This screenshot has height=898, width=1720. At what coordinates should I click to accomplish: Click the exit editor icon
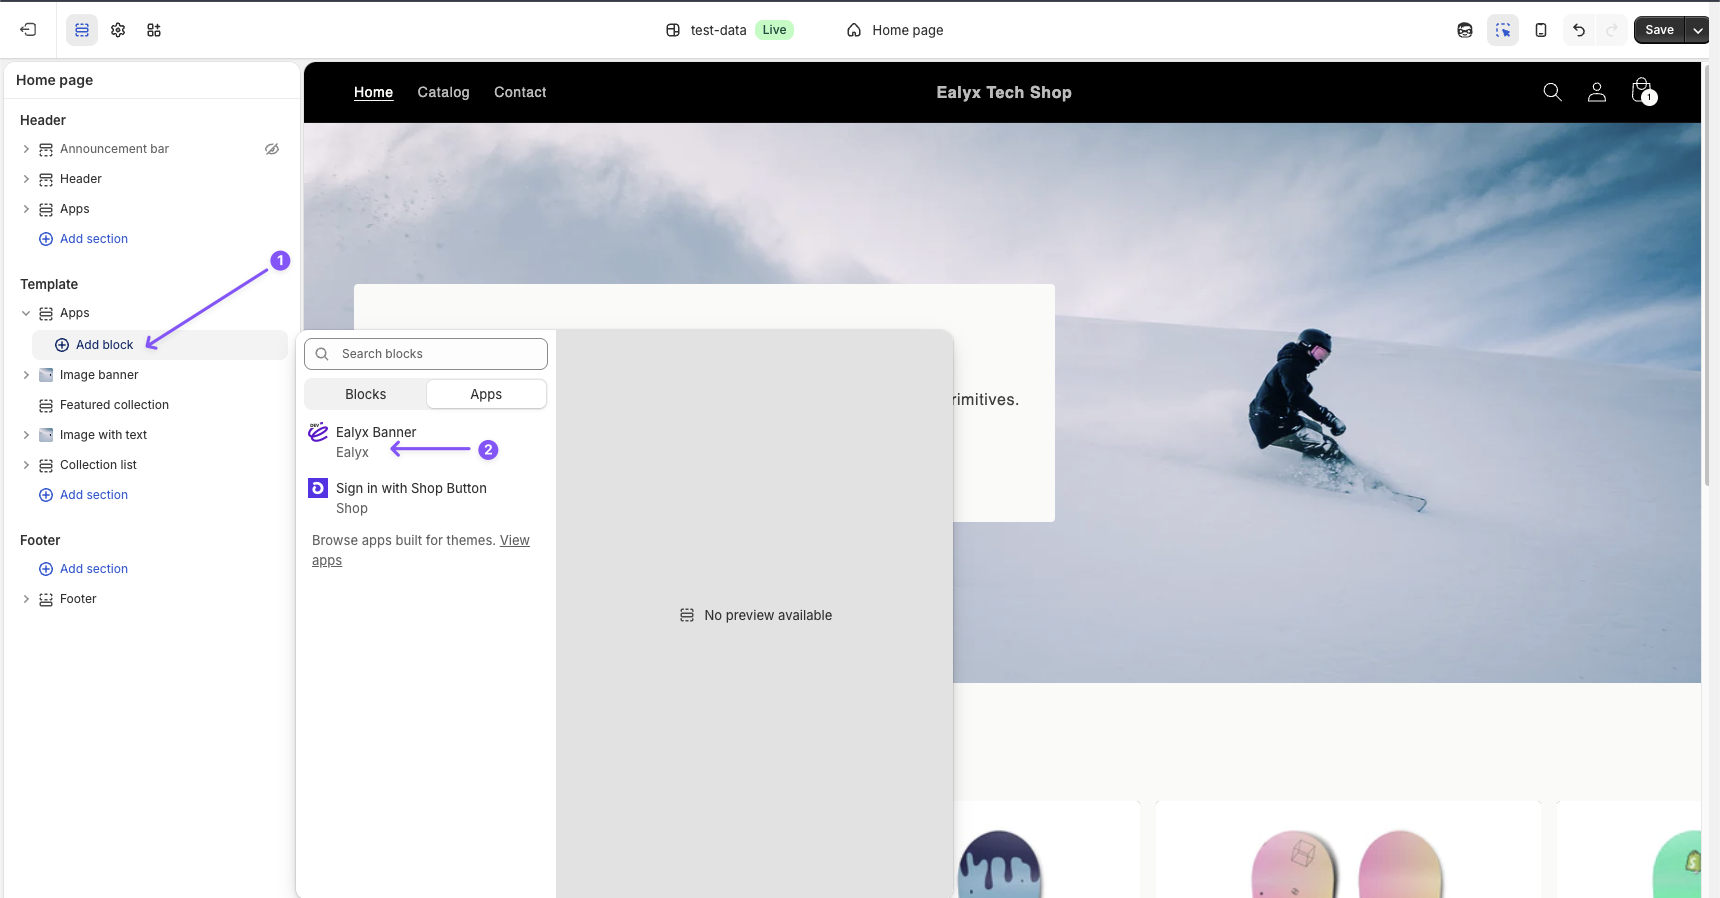tap(28, 30)
